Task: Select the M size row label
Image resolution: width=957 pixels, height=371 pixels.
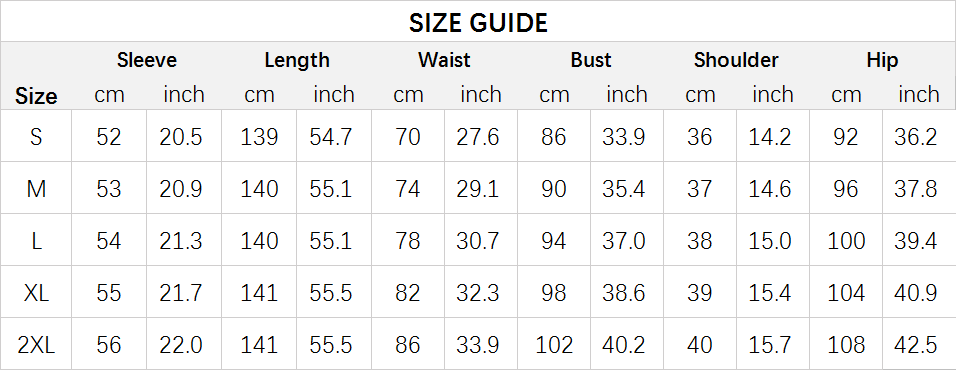Action: tap(36, 189)
